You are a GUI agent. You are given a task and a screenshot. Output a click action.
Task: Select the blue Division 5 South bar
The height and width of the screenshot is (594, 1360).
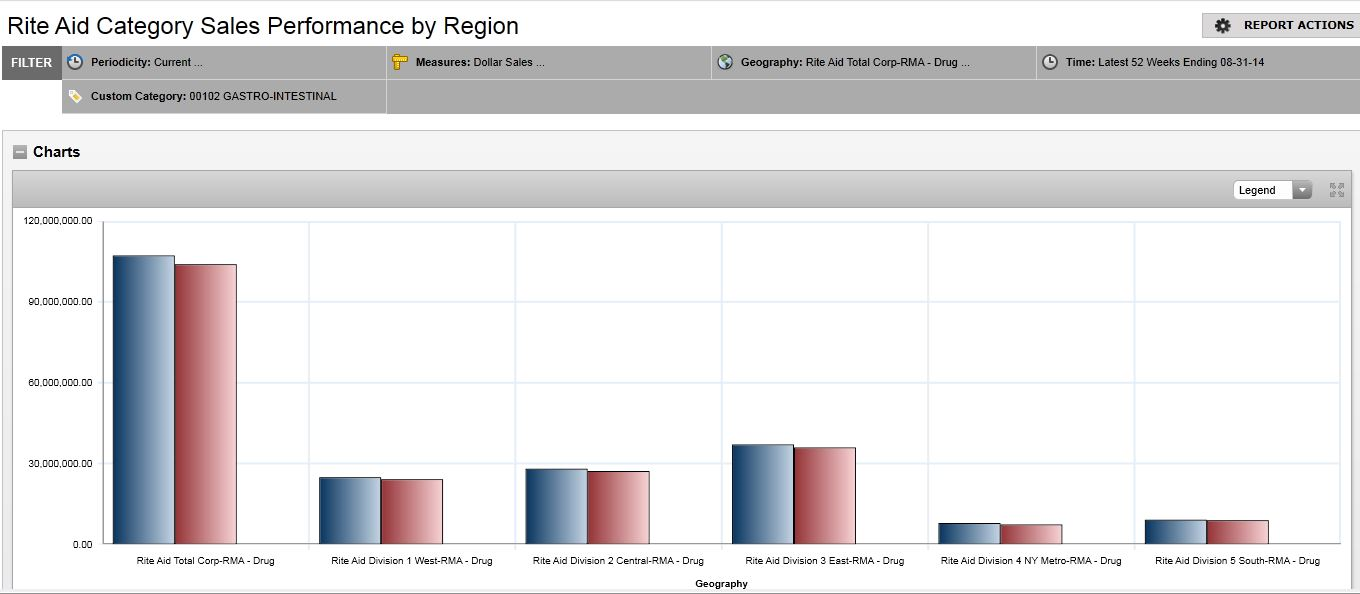click(x=1176, y=531)
